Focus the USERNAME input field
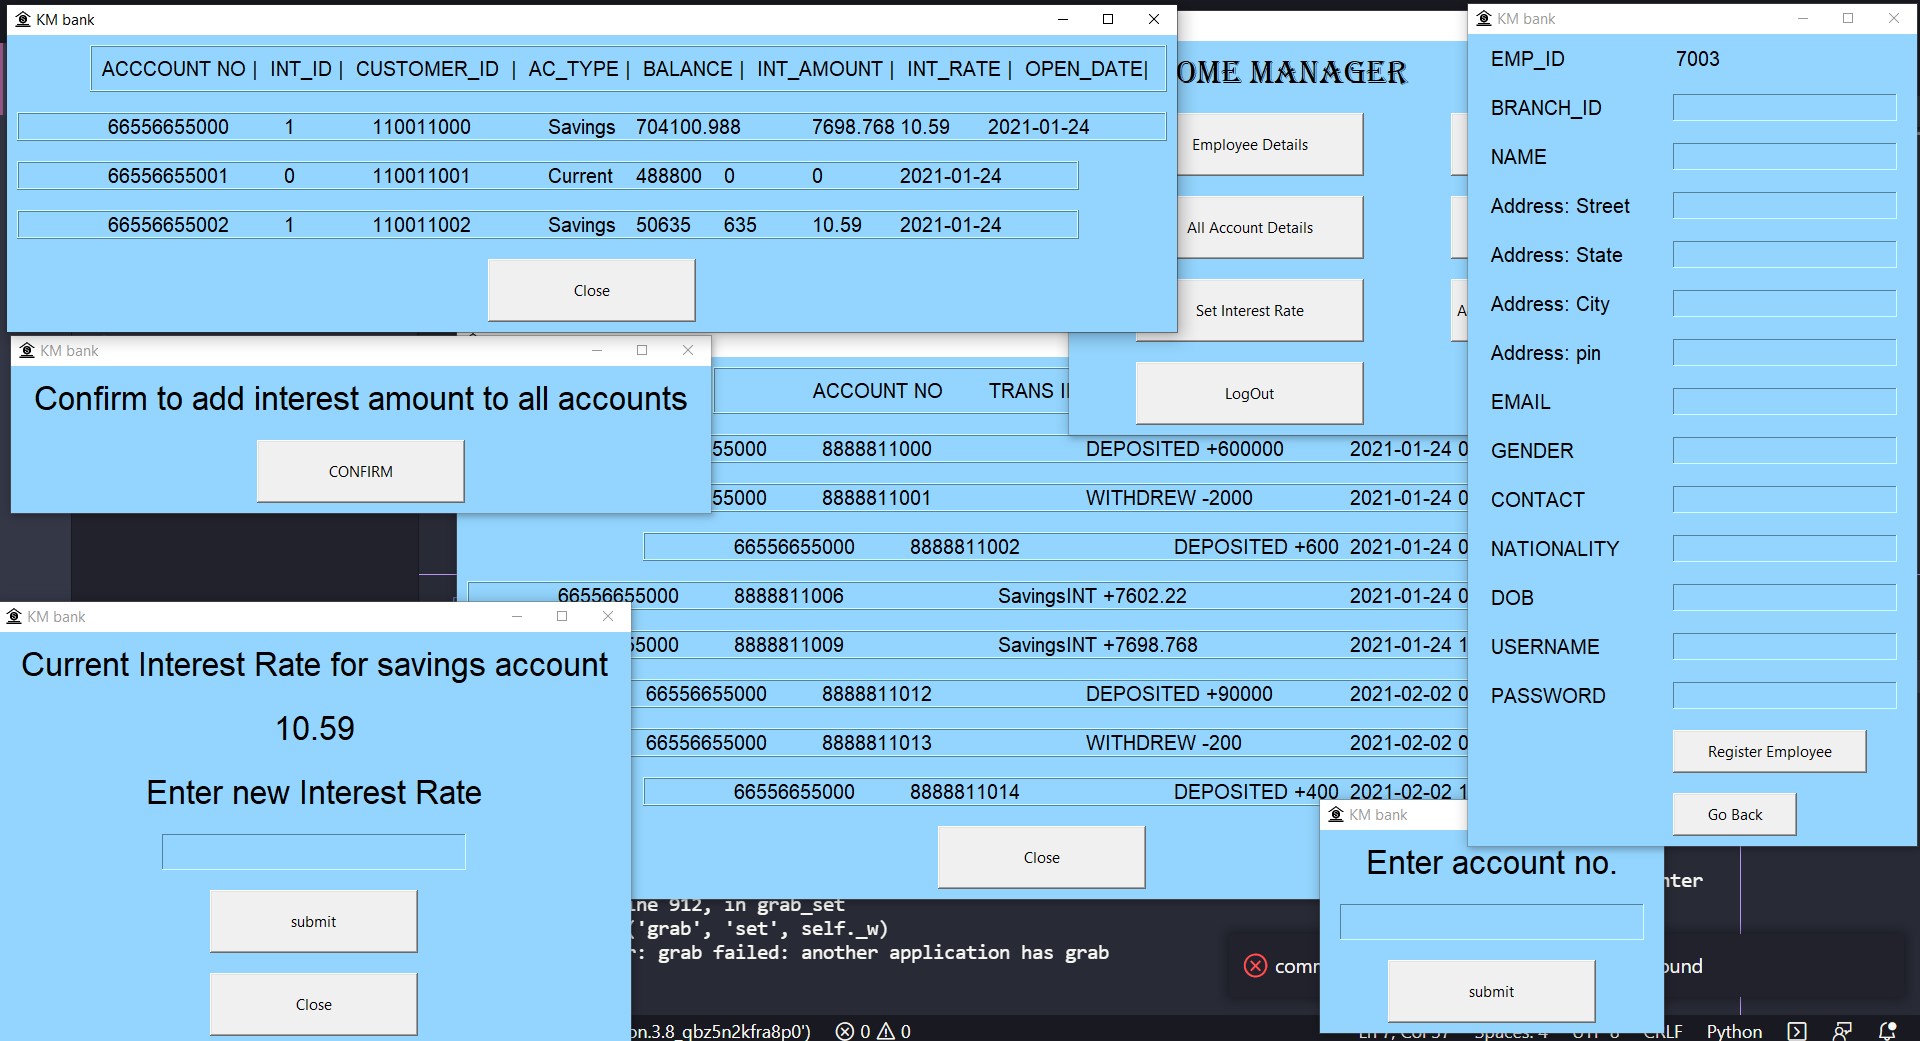Image resolution: width=1920 pixels, height=1041 pixels. tap(1784, 647)
